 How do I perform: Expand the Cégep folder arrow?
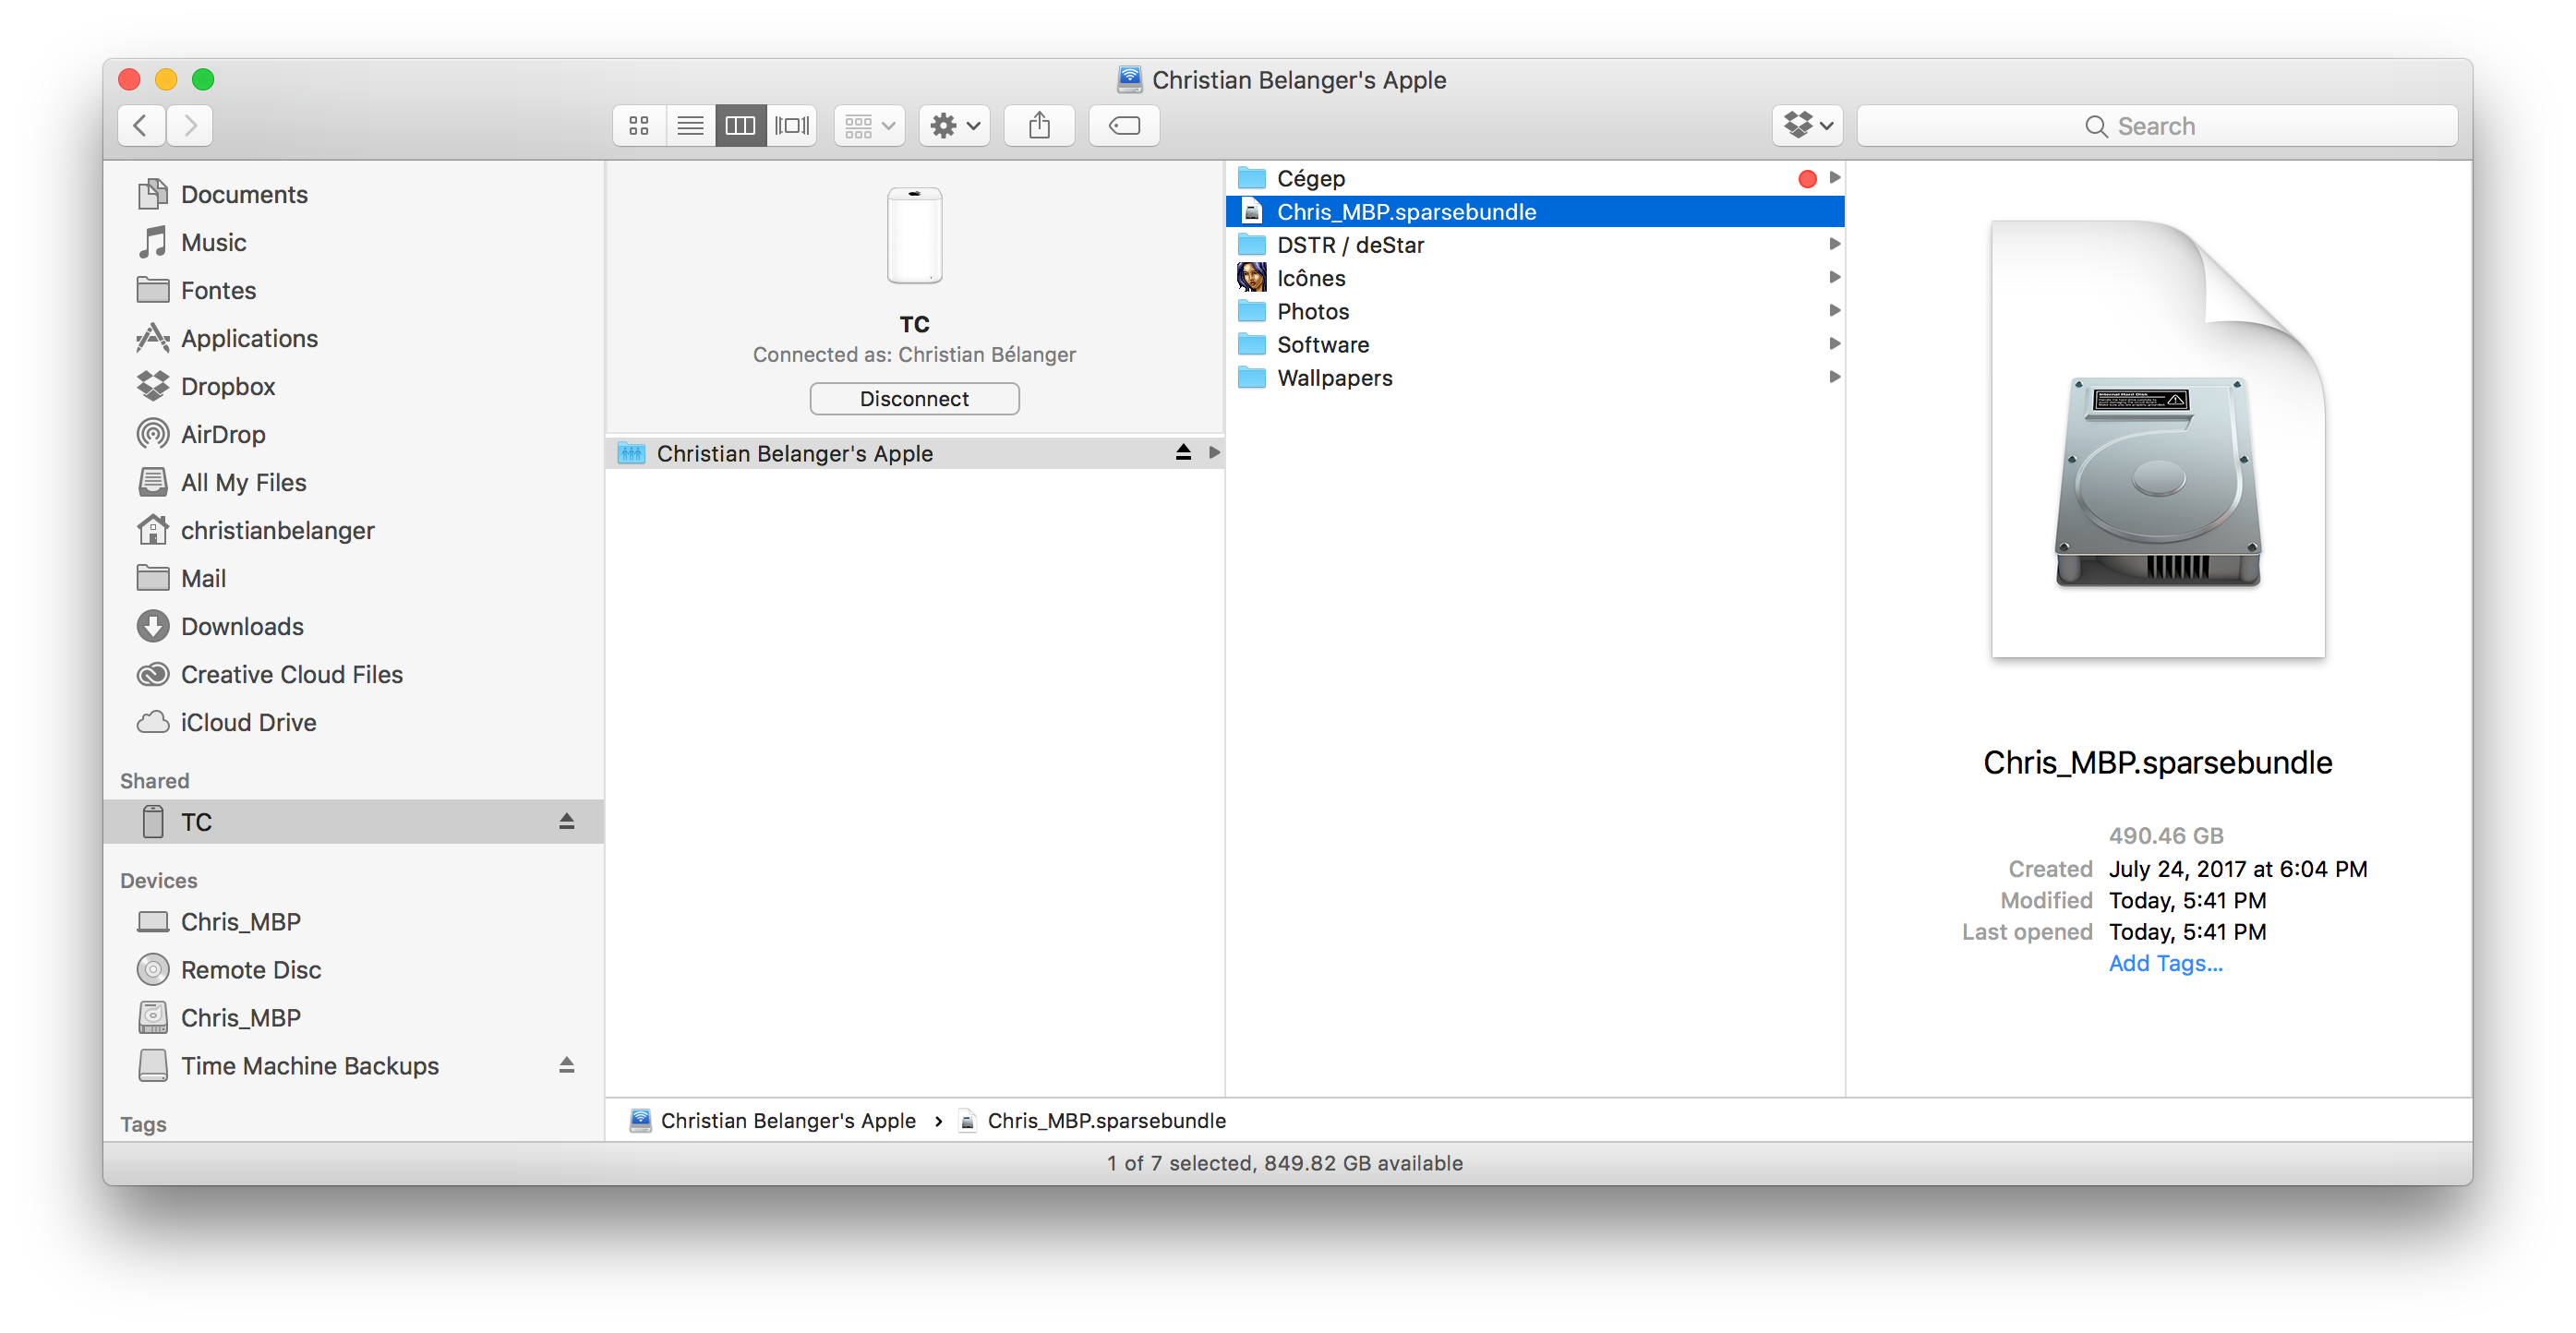coord(1834,178)
